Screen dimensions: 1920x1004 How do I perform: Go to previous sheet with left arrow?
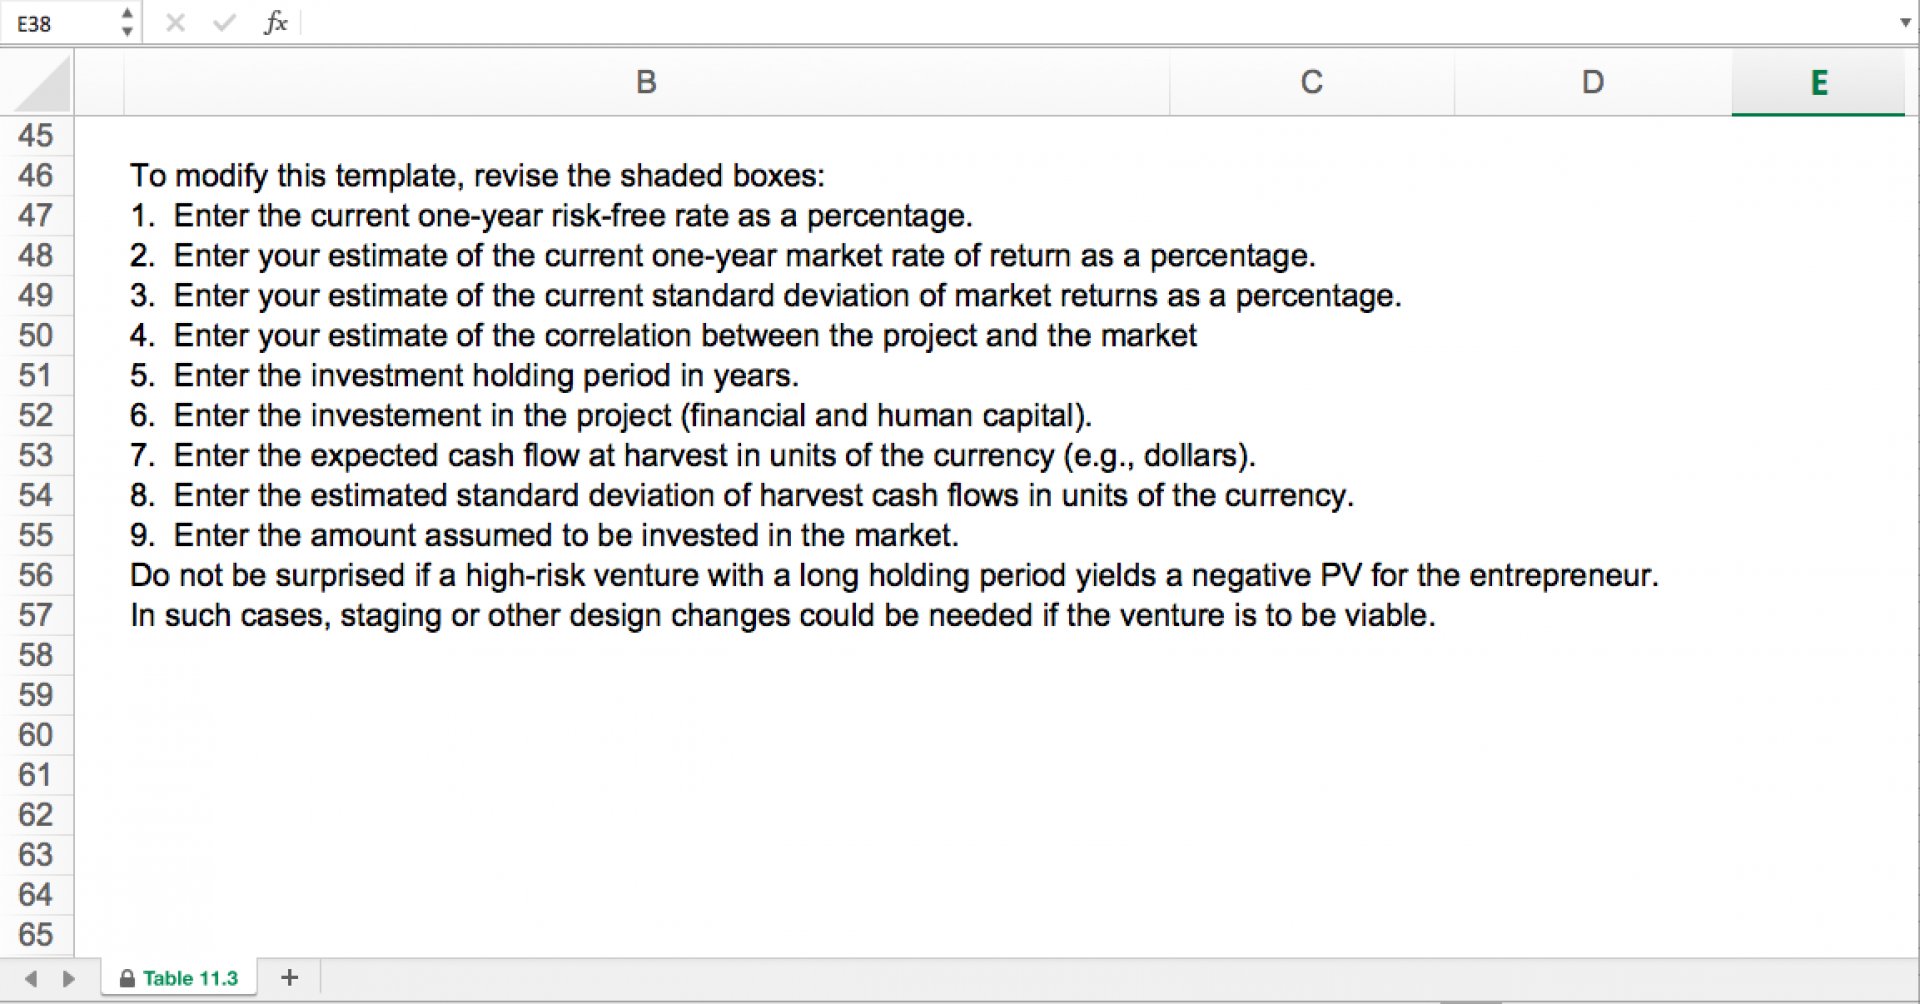[31, 978]
